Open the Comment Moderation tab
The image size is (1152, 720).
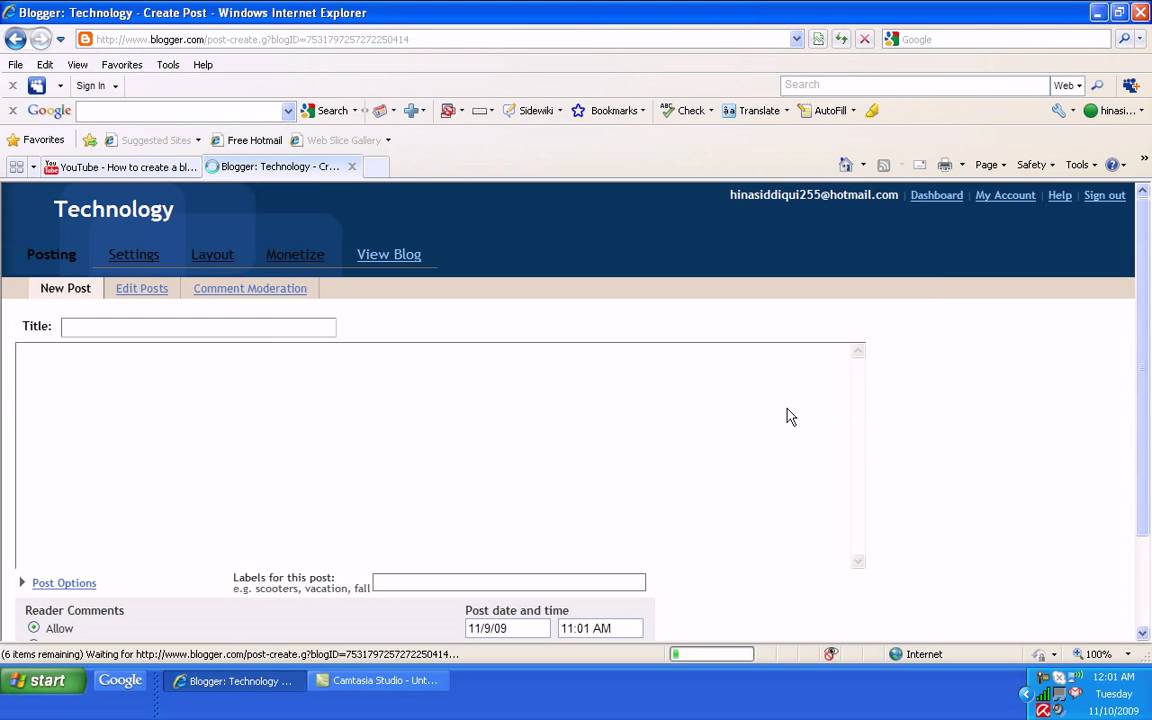click(250, 288)
